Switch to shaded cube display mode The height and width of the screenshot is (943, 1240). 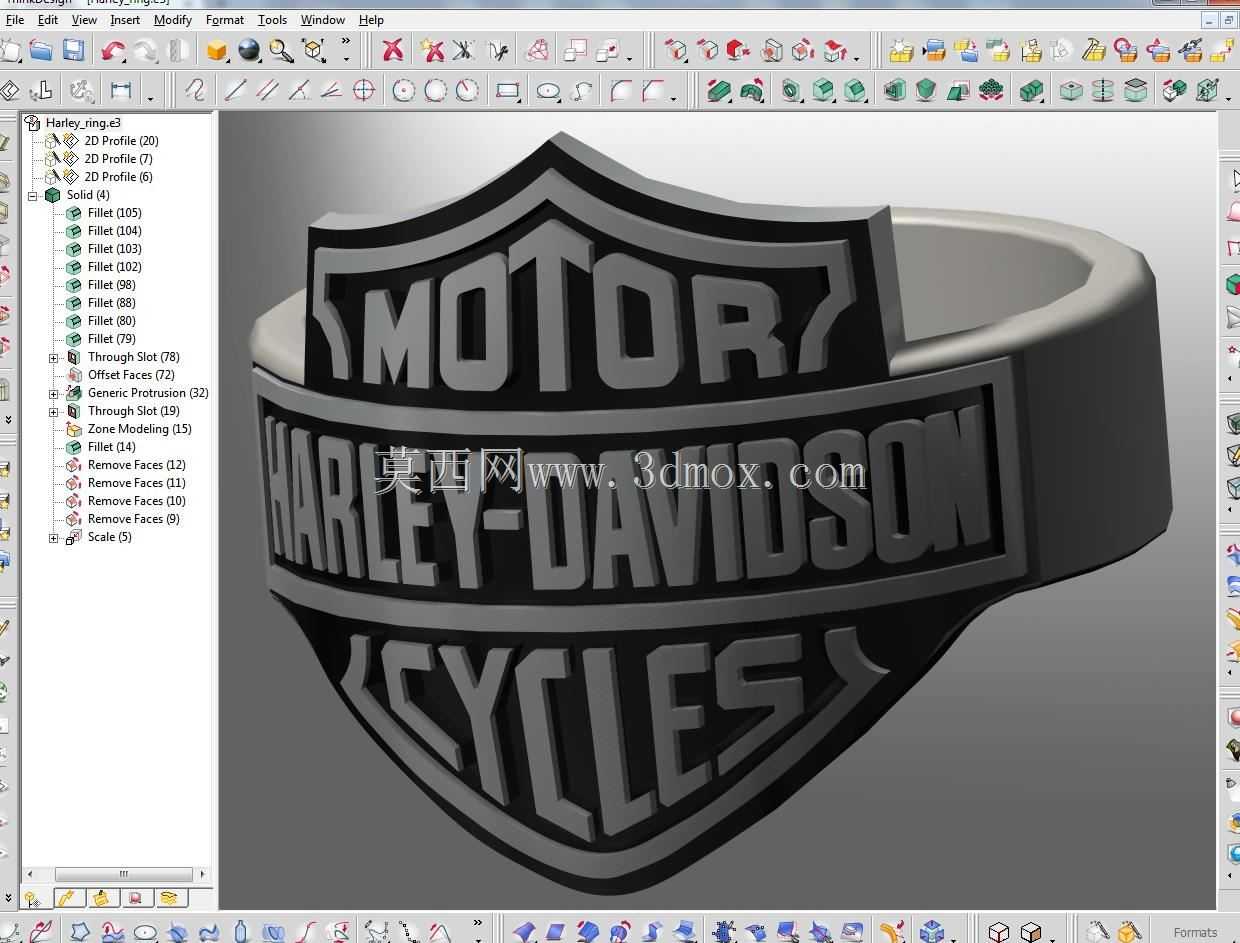tap(216, 50)
